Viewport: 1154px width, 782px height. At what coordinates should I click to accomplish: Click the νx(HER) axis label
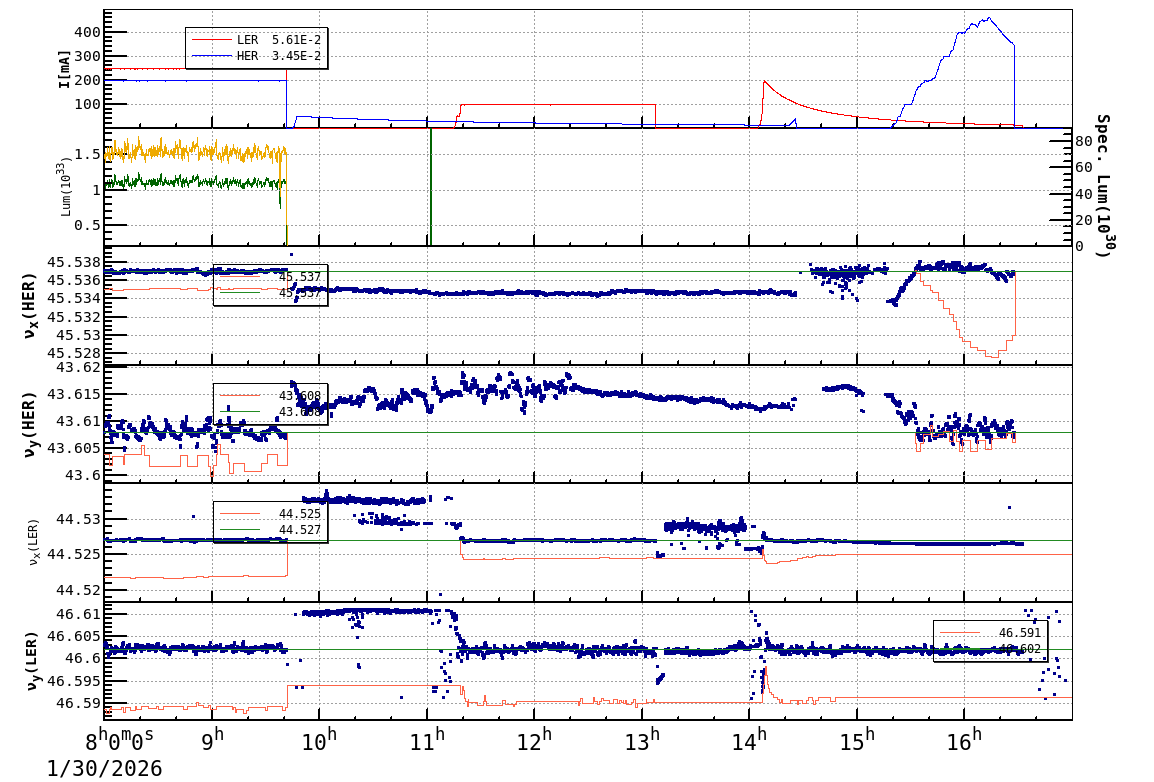point(29,306)
